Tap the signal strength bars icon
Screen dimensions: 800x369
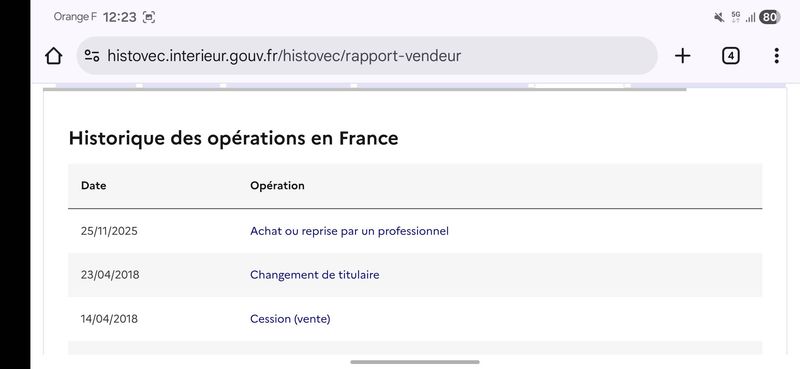750,18
